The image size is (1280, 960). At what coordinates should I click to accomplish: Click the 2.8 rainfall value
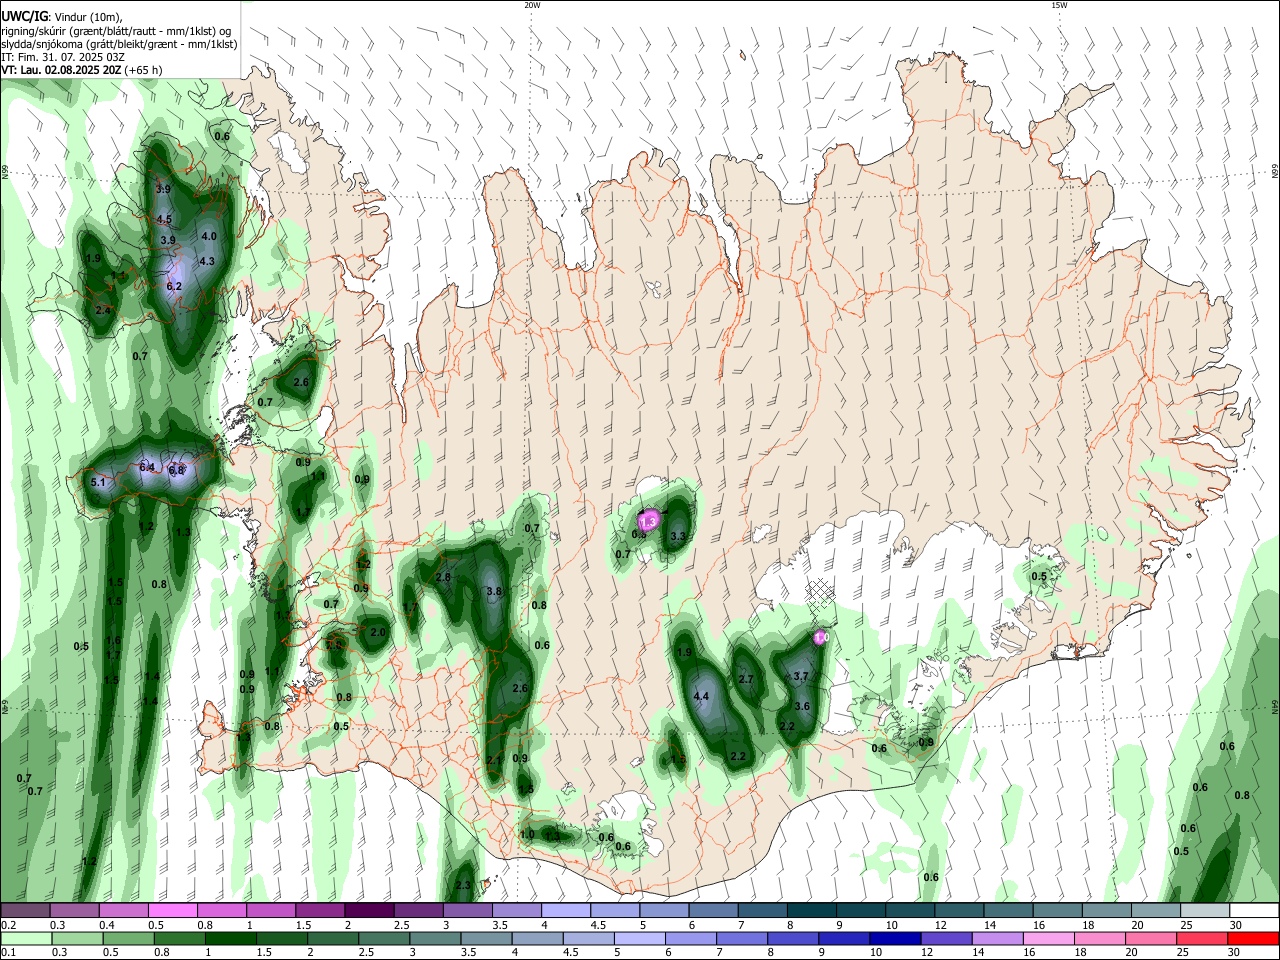click(443, 577)
